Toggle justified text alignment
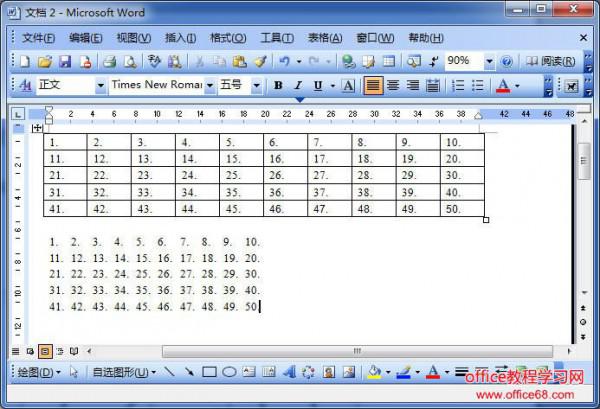This screenshot has height=409, width=600. 373,85
